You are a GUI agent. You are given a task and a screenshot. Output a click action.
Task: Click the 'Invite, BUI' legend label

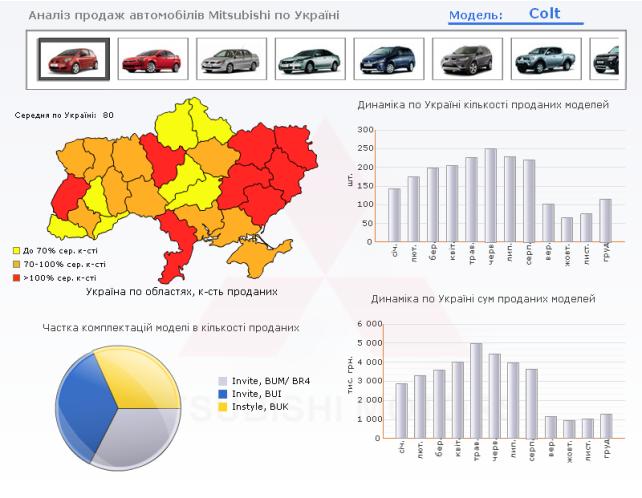[257, 394]
